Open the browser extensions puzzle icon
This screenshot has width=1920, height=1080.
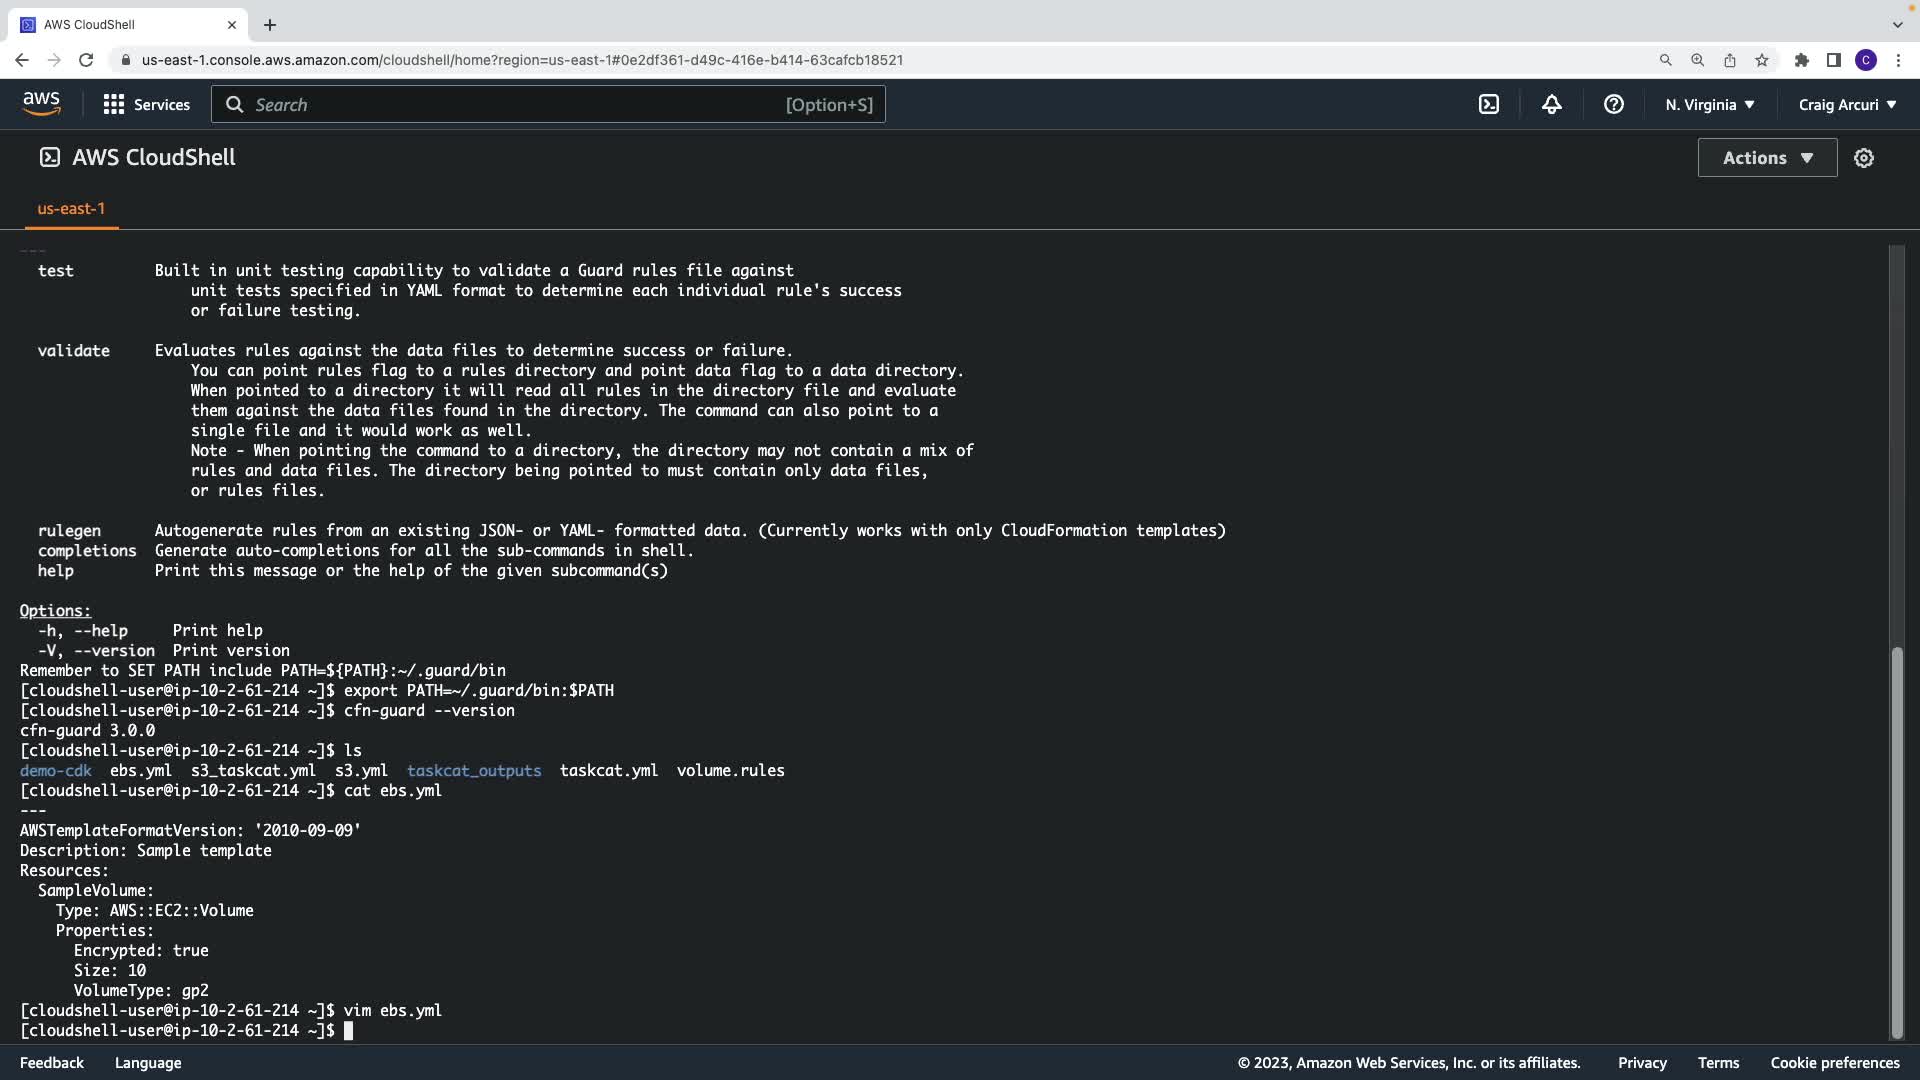pyautogui.click(x=1801, y=60)
